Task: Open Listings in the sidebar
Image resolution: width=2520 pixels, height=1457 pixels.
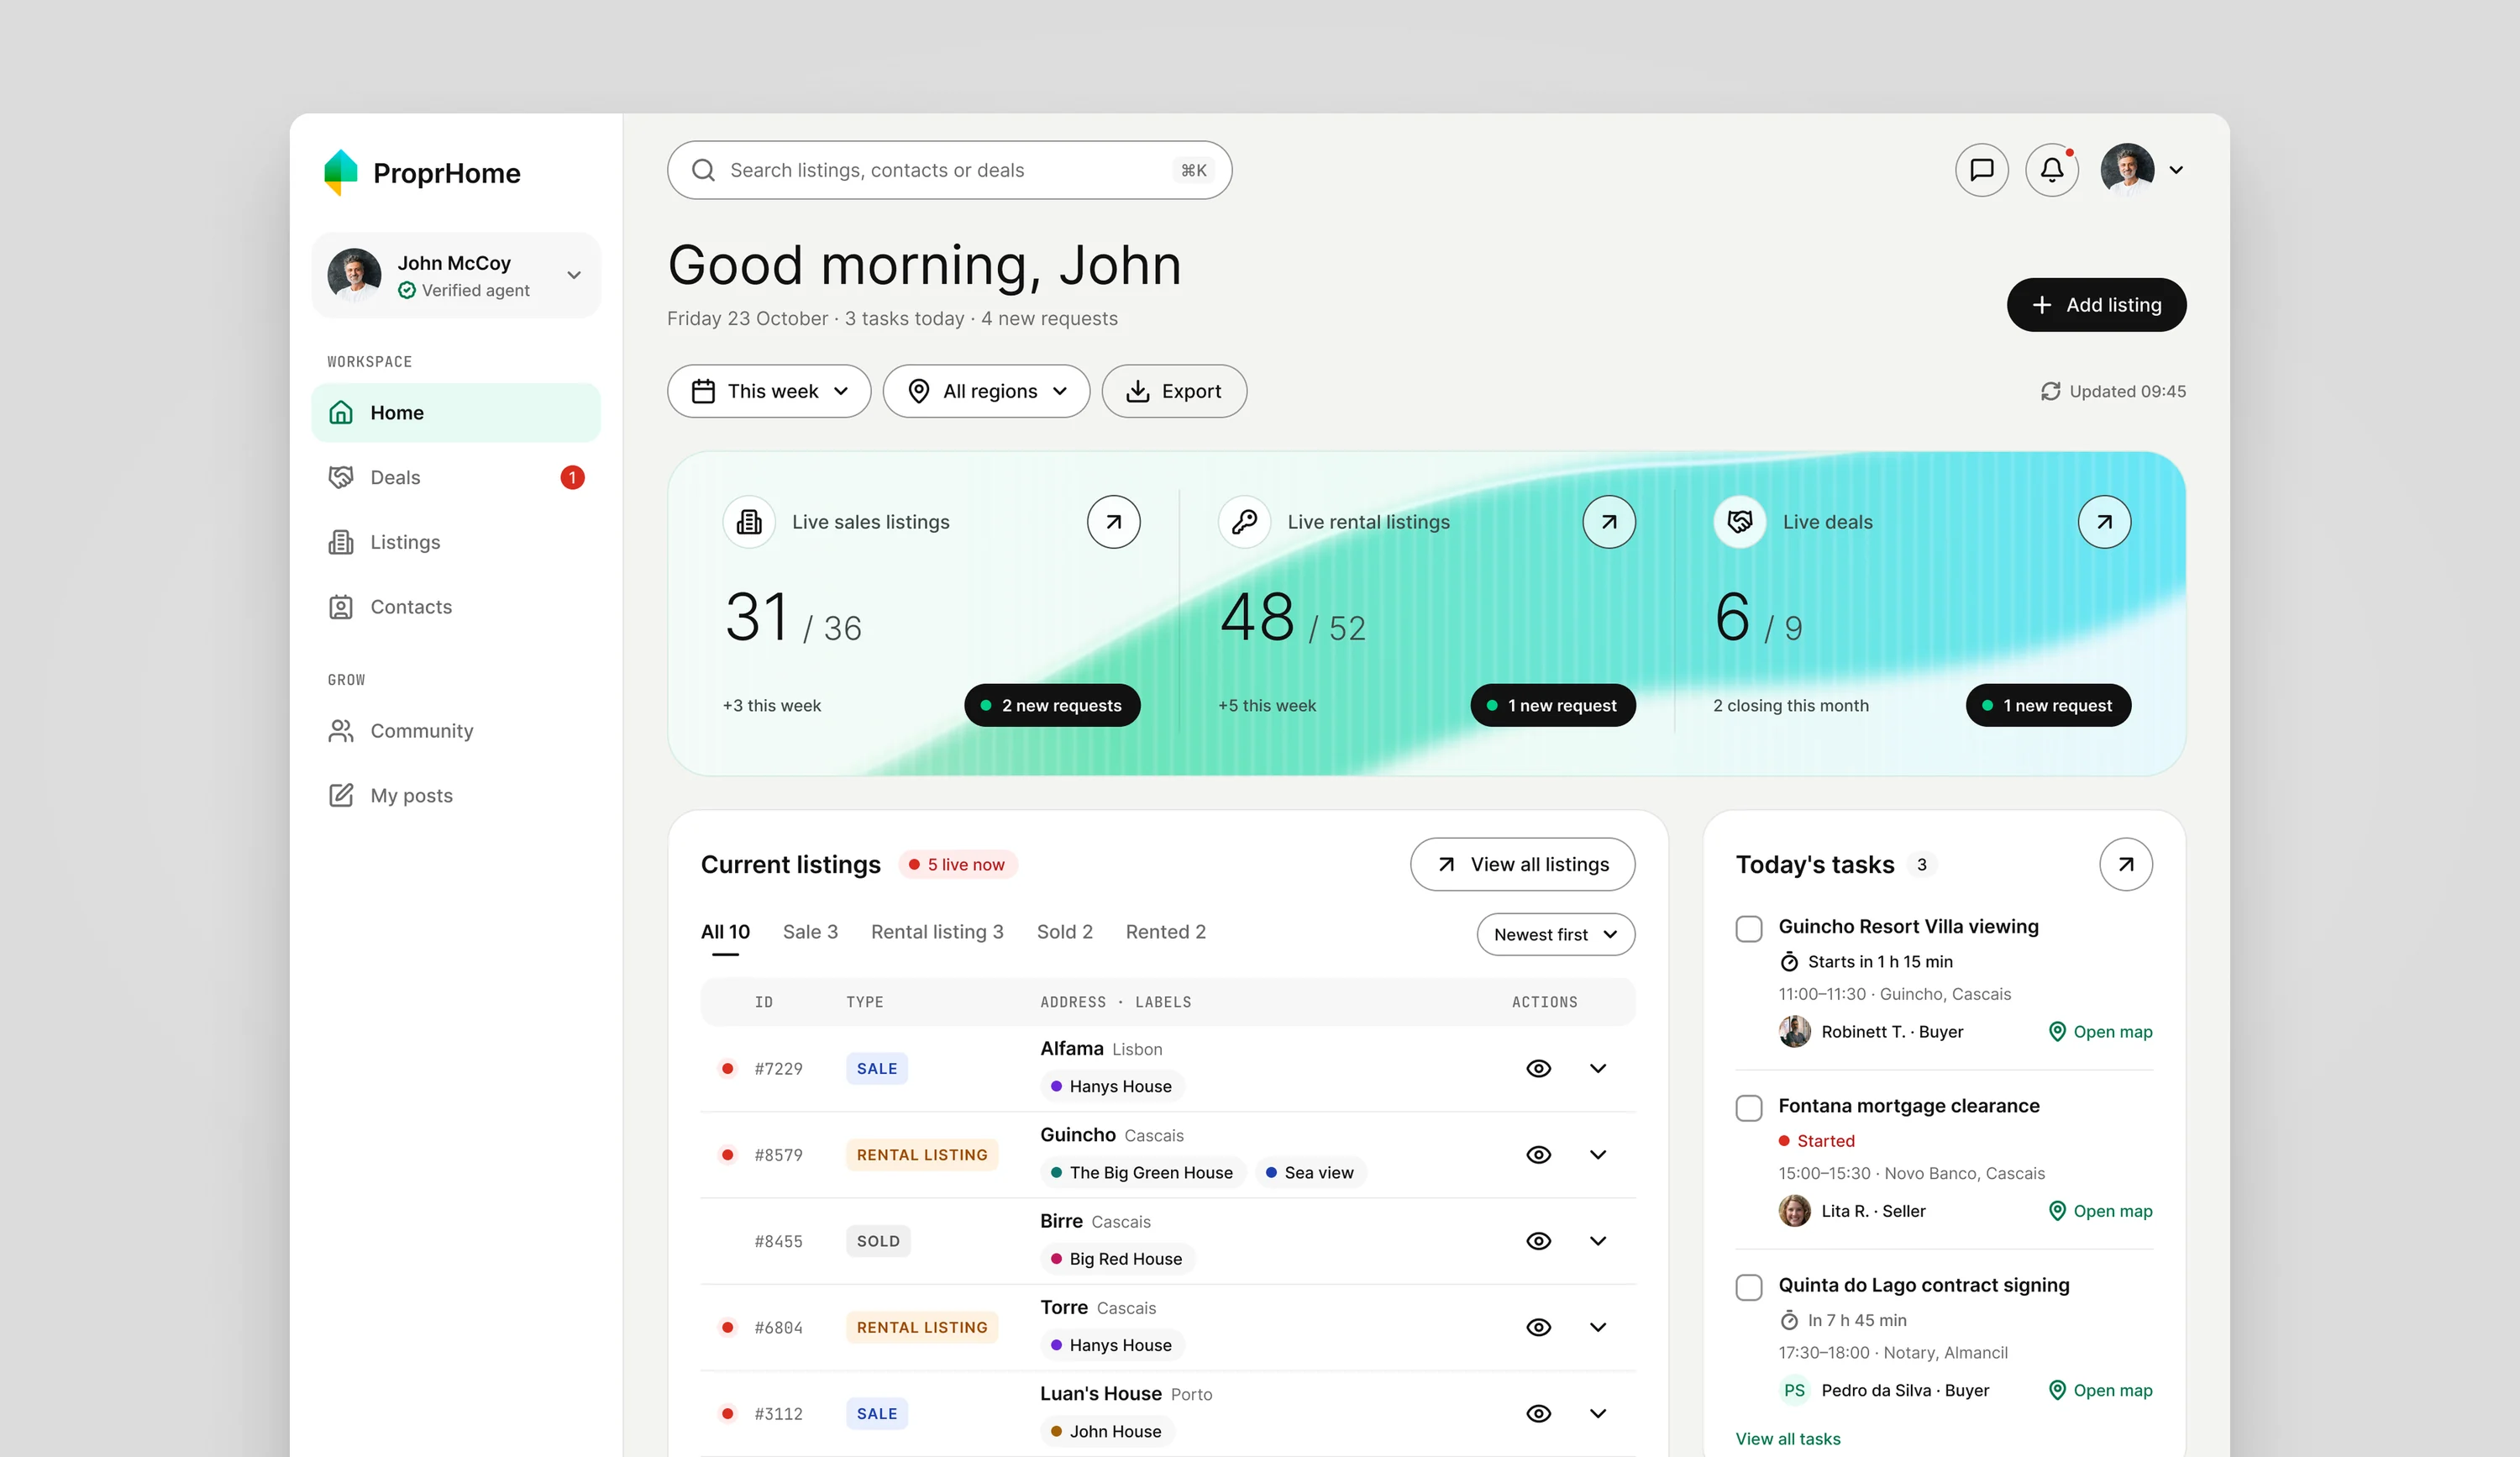Action: 456,542
